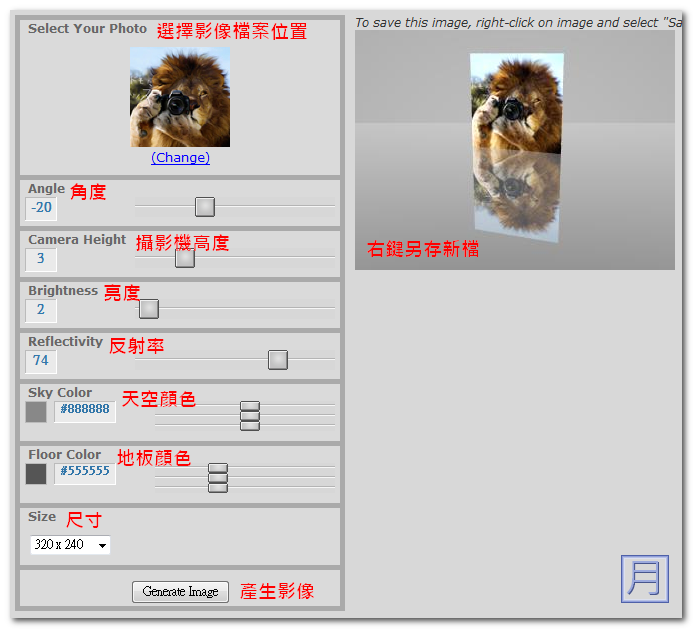Click the generated reflection preview image
This screenshot has height=629, width=693.
(x=515, y=150)
